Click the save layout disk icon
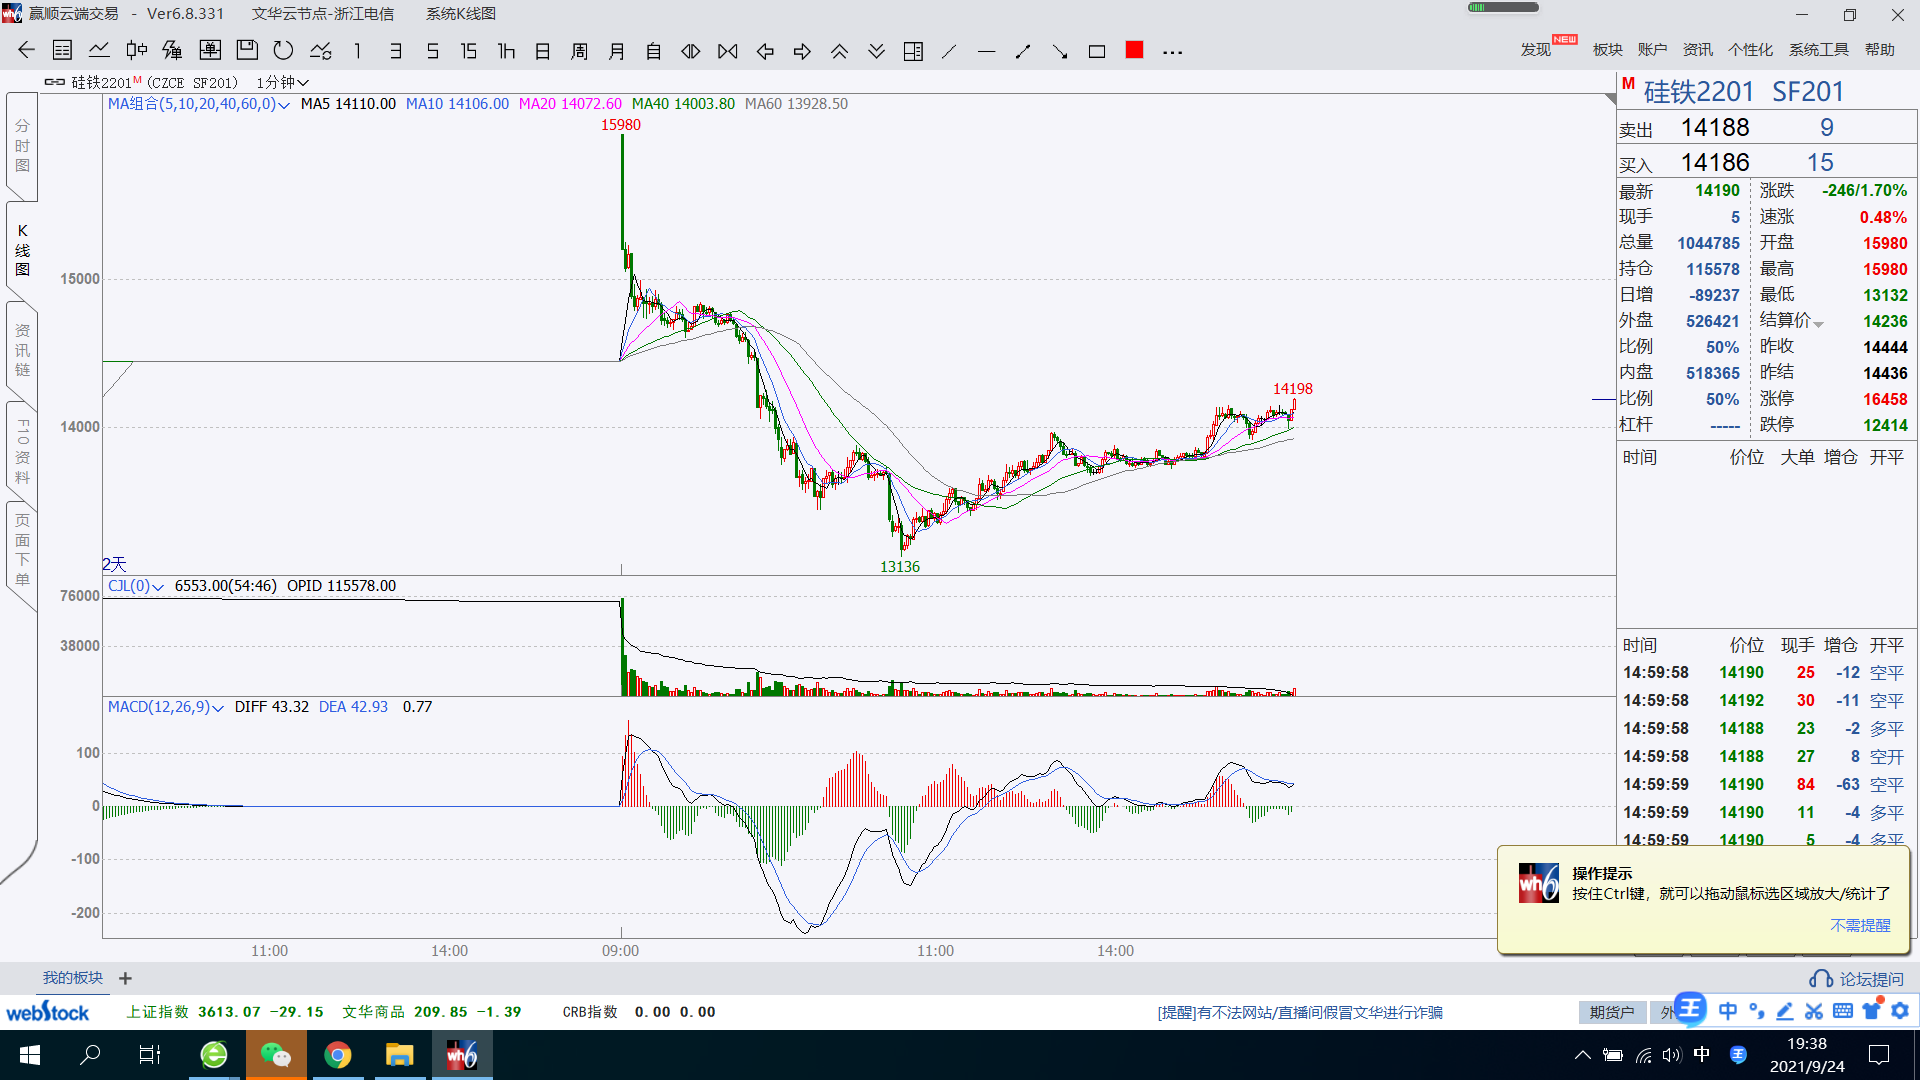The image size is (1920, 1080). 247,51
